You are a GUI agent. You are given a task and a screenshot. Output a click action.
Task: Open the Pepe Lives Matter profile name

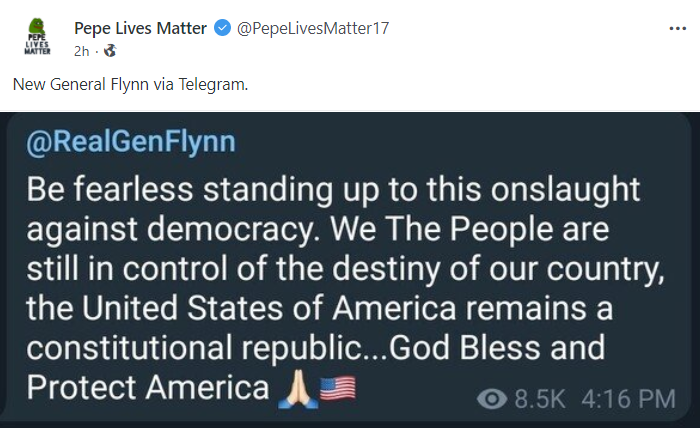(x=140, y=28)
